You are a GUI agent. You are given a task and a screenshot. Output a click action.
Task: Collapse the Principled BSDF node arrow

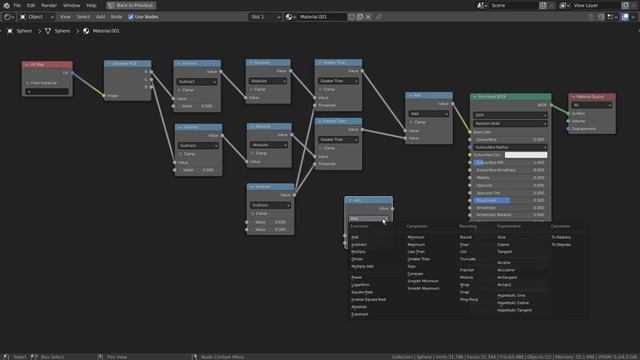tap(475, 97)
